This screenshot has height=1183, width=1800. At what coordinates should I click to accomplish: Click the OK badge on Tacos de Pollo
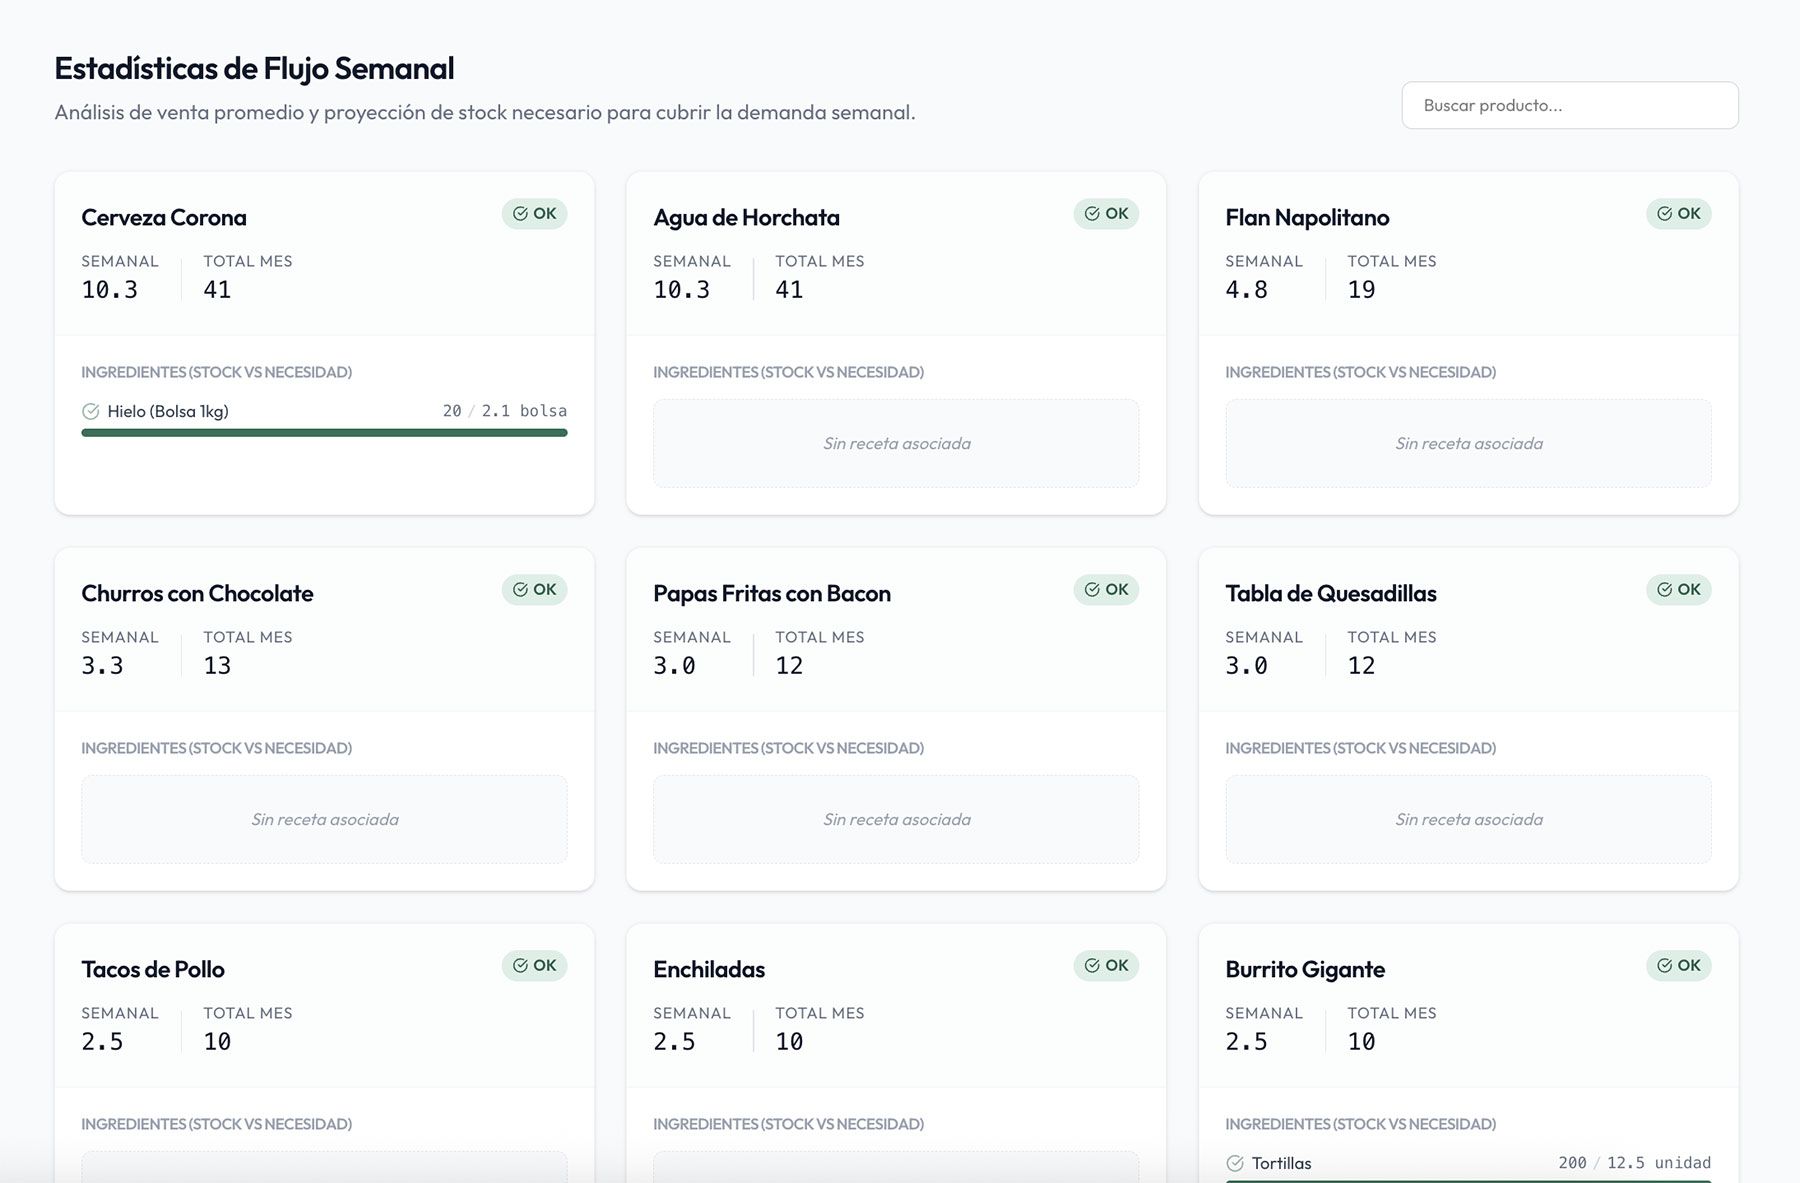point(534,966)
